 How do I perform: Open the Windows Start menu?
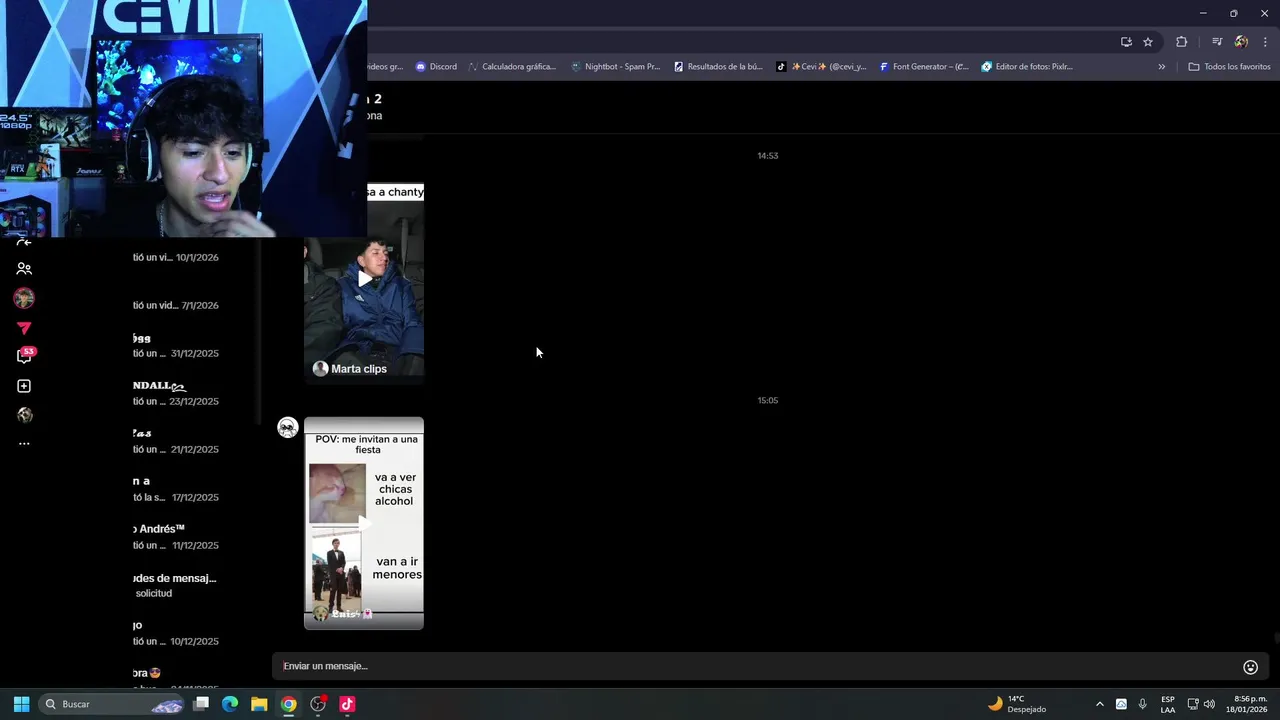[x=21, y=704]
